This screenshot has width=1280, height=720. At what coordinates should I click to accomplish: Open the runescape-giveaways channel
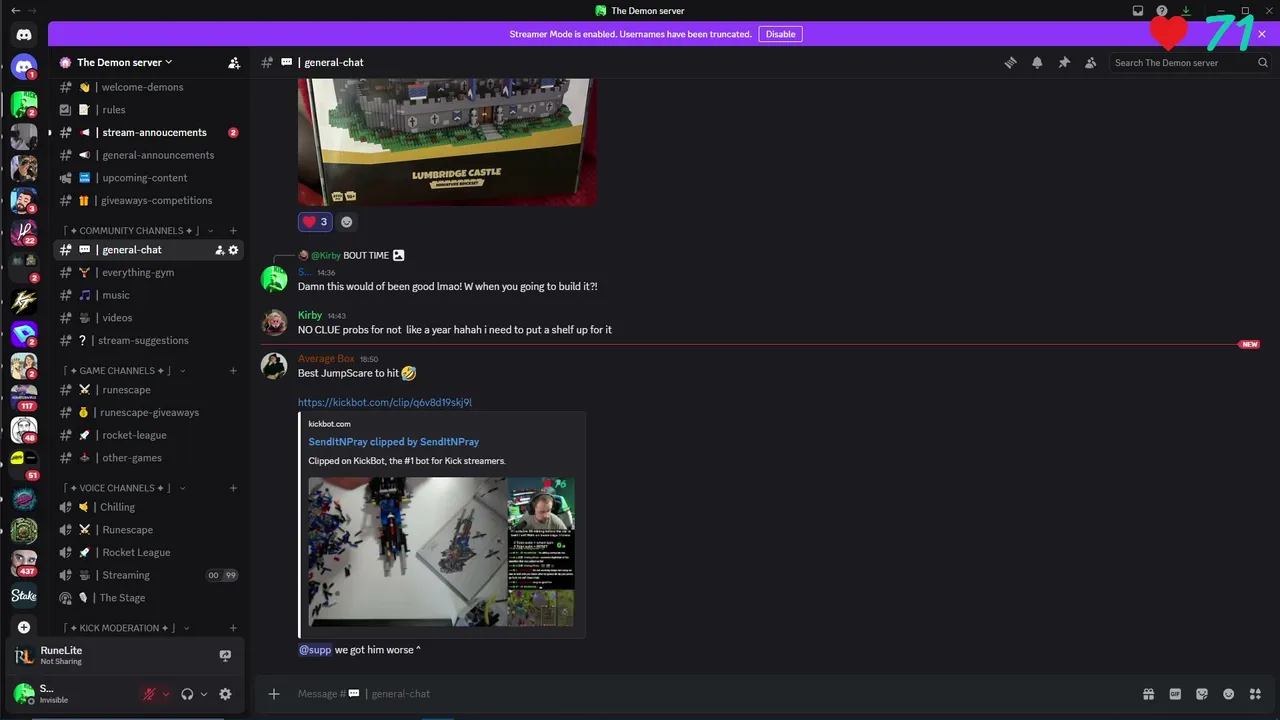point(148,413)
